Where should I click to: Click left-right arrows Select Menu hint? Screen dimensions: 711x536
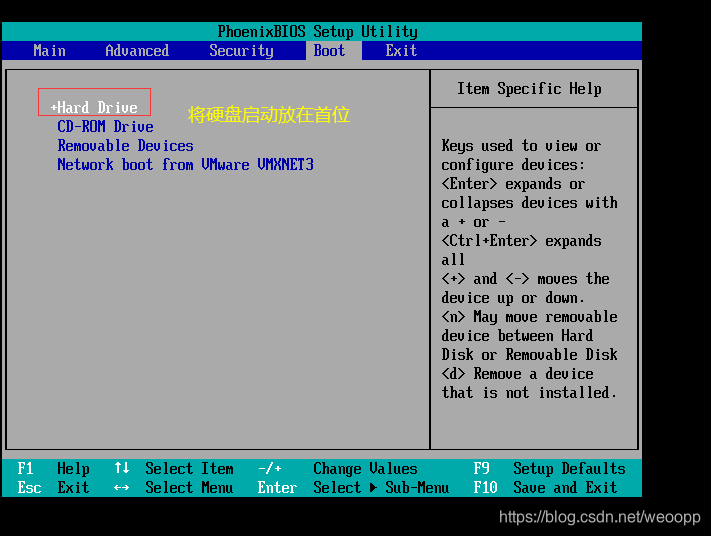(174, 487)
